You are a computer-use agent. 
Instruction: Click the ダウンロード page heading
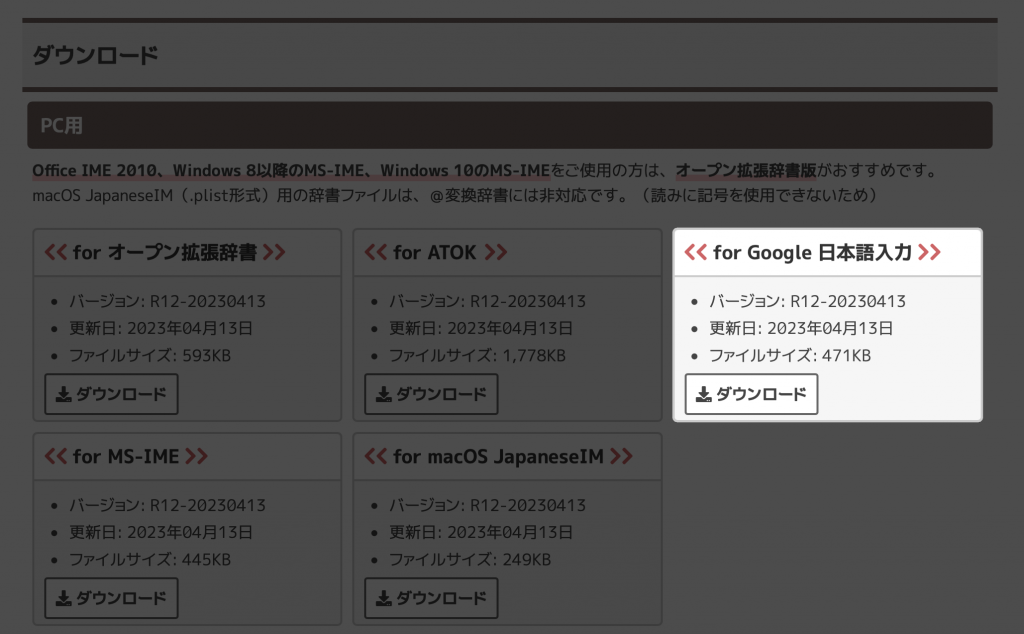pos(96,55)
